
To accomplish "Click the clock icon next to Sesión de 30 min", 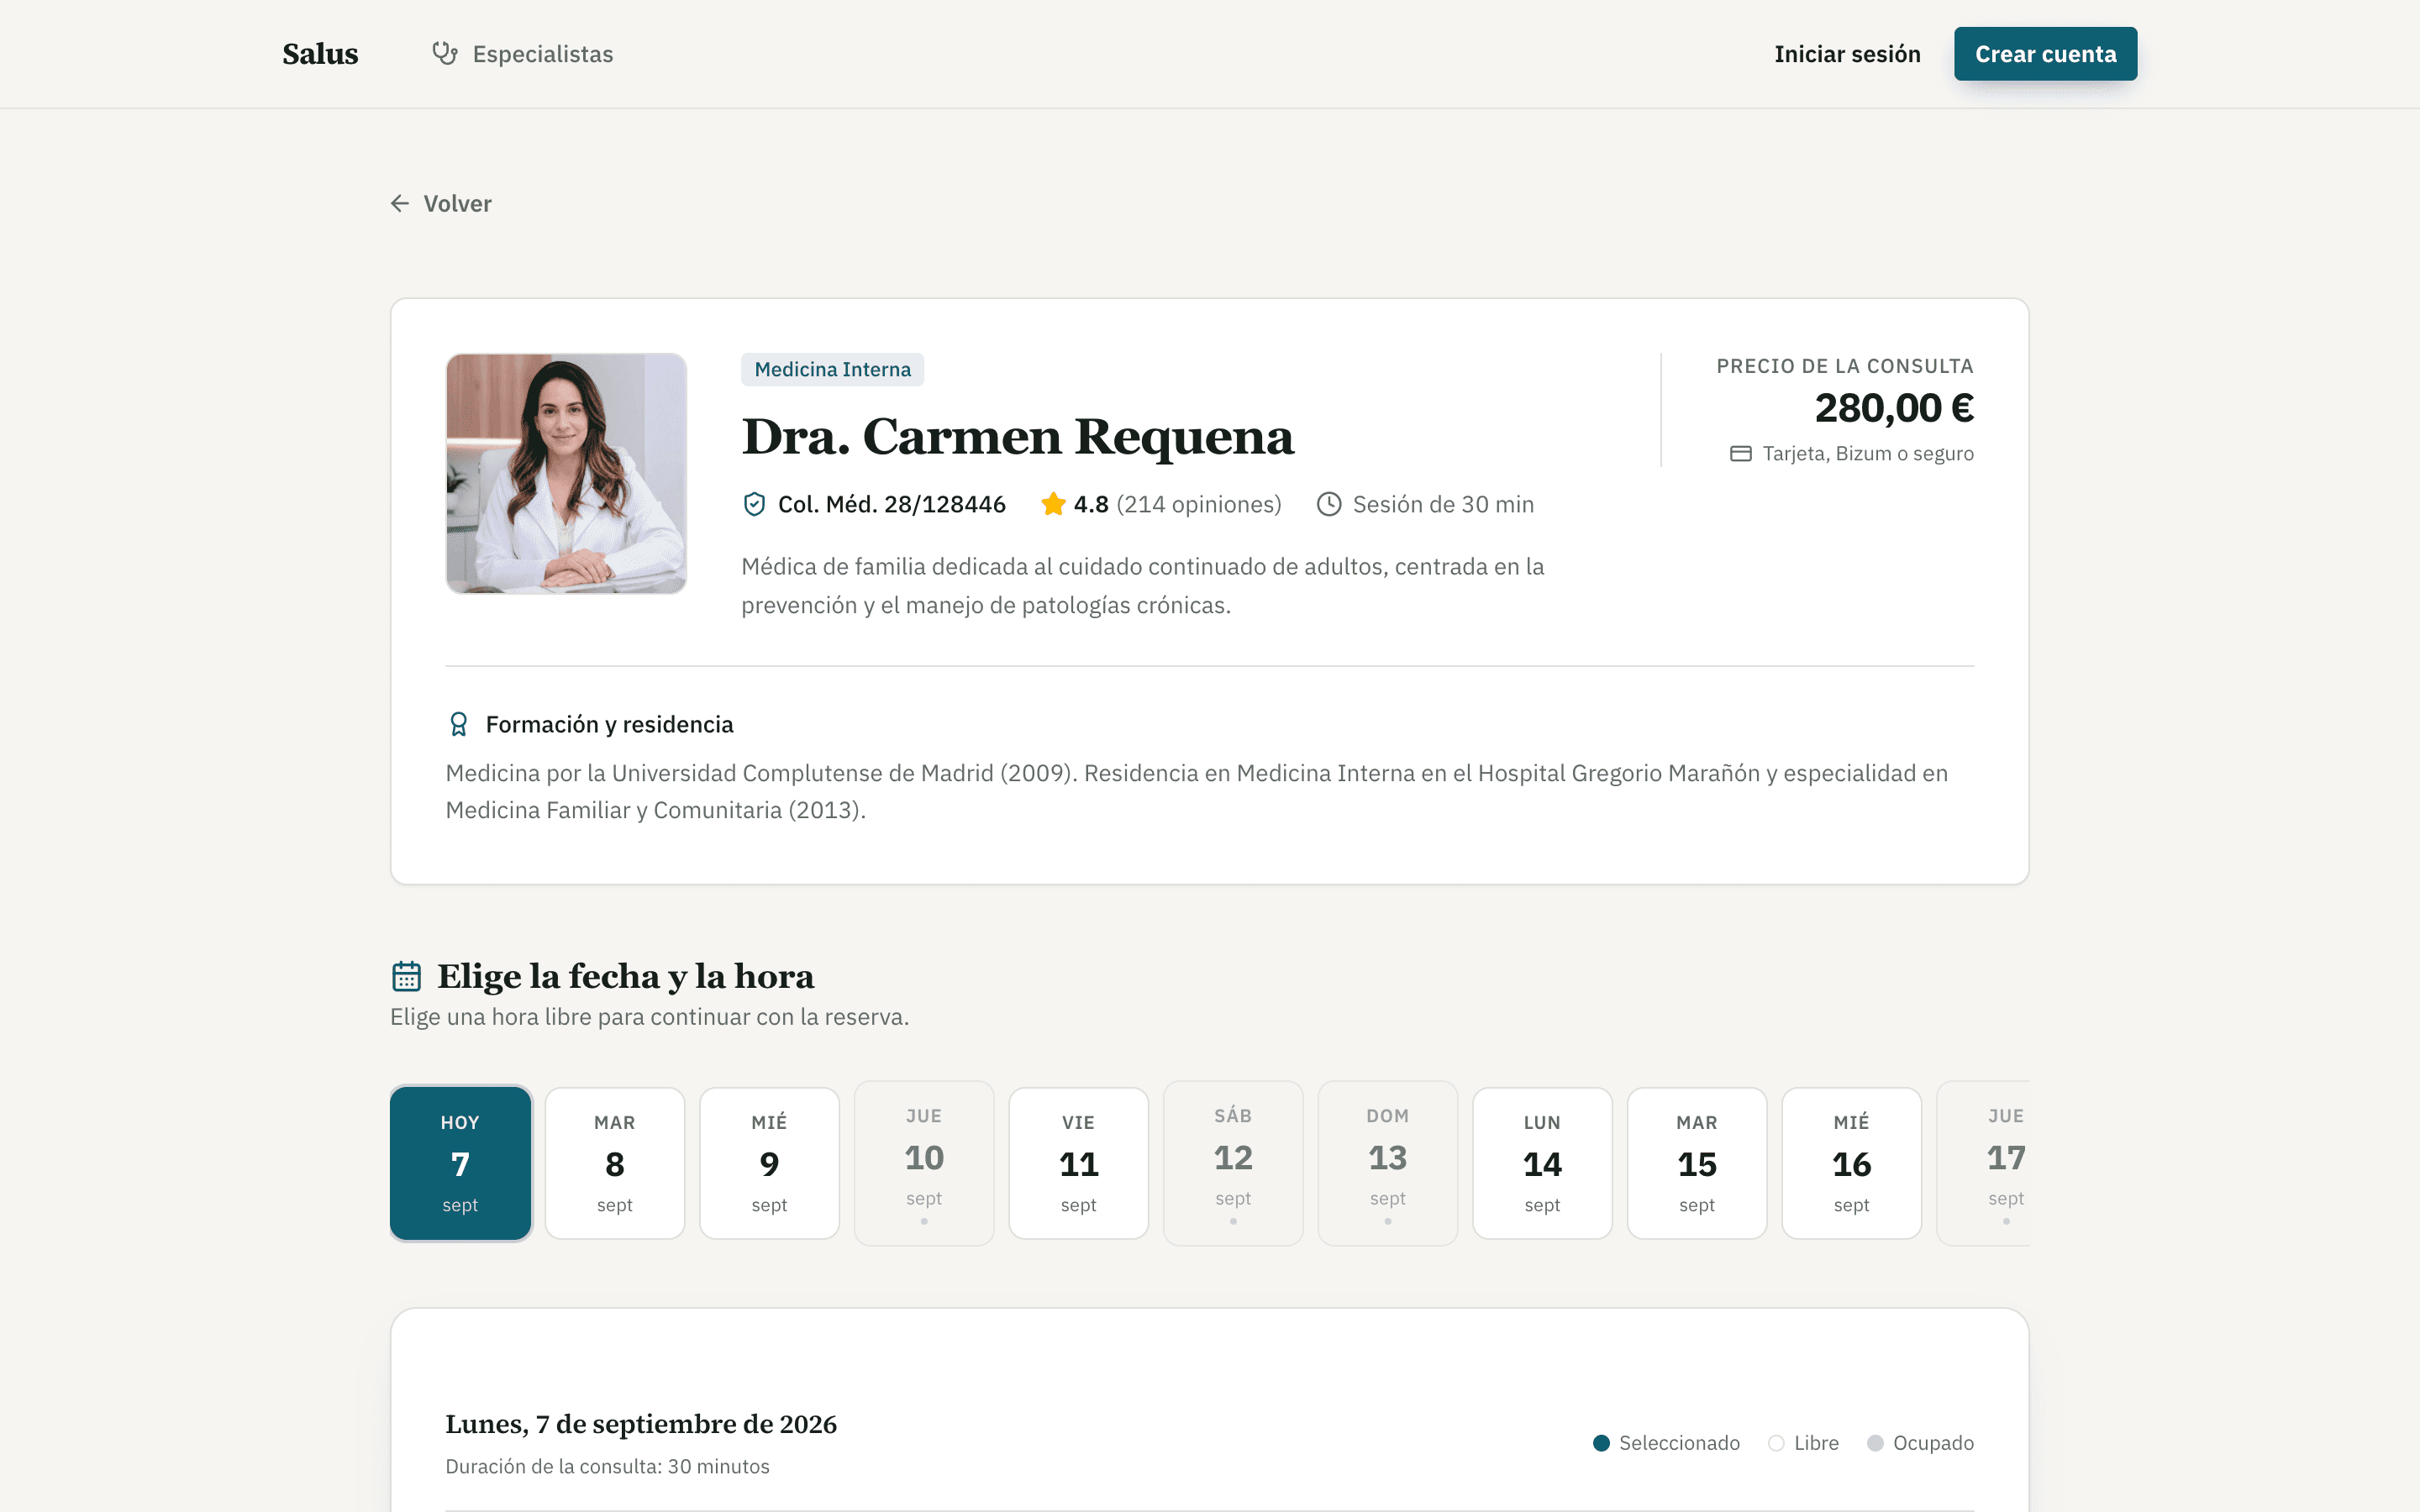I will tap(1329, 504).
